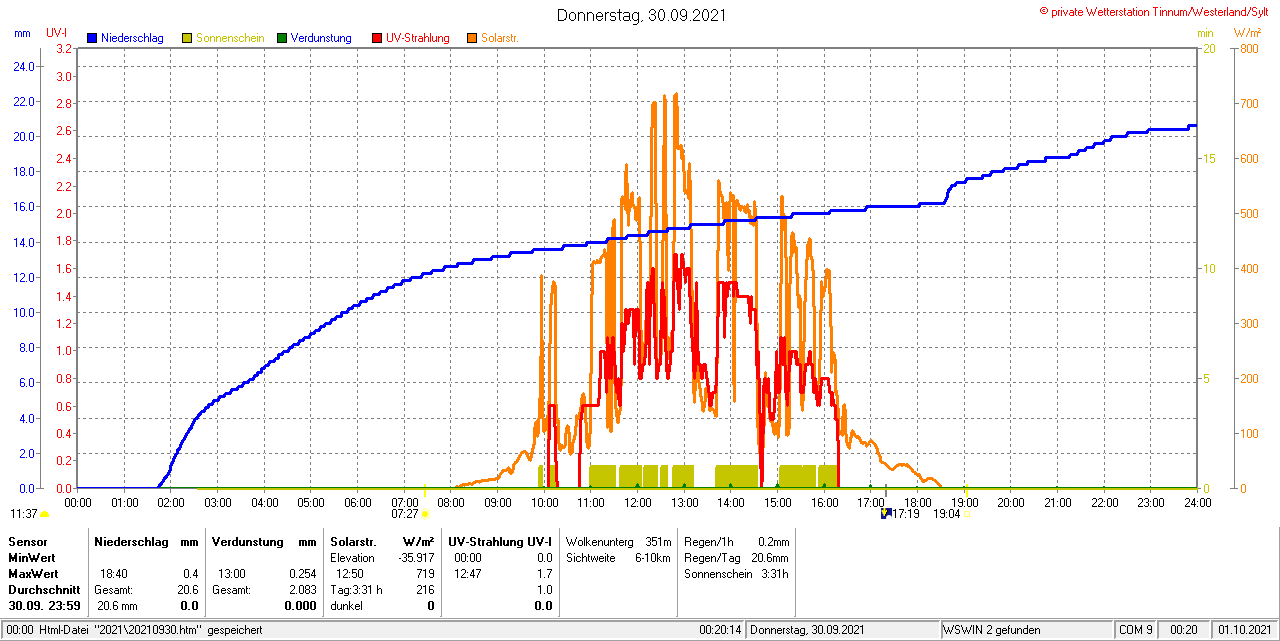The image size is (1280, 641).
Task: Click the Regen/Tag 20.6mm entry
Action: (x=736, y=557)
